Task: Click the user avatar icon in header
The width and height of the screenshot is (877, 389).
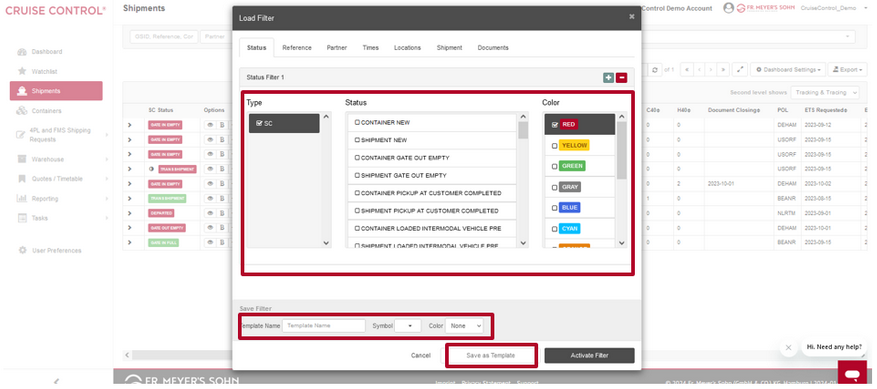Action: (728, 8)
